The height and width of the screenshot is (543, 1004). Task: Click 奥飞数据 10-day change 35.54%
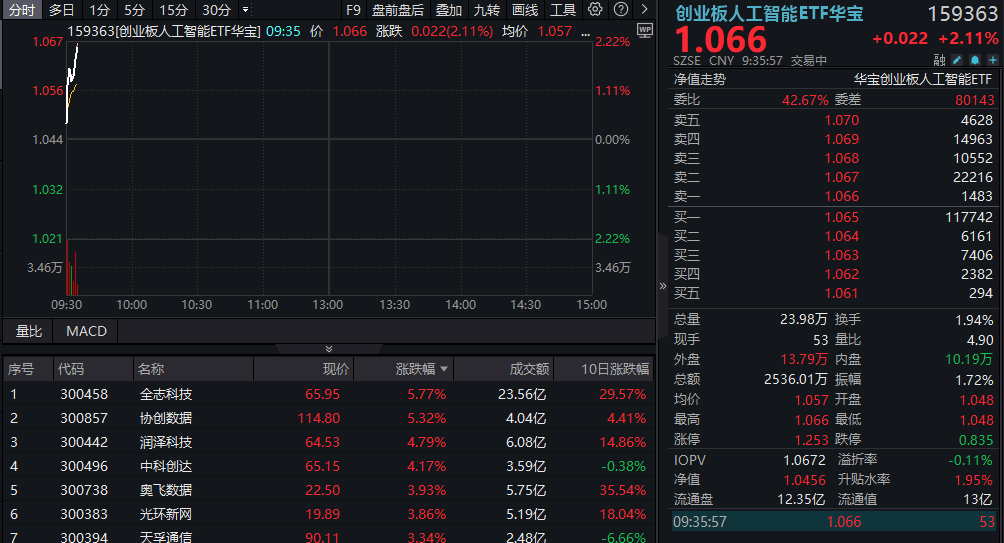pyautogui.click(x=622, y=490)
